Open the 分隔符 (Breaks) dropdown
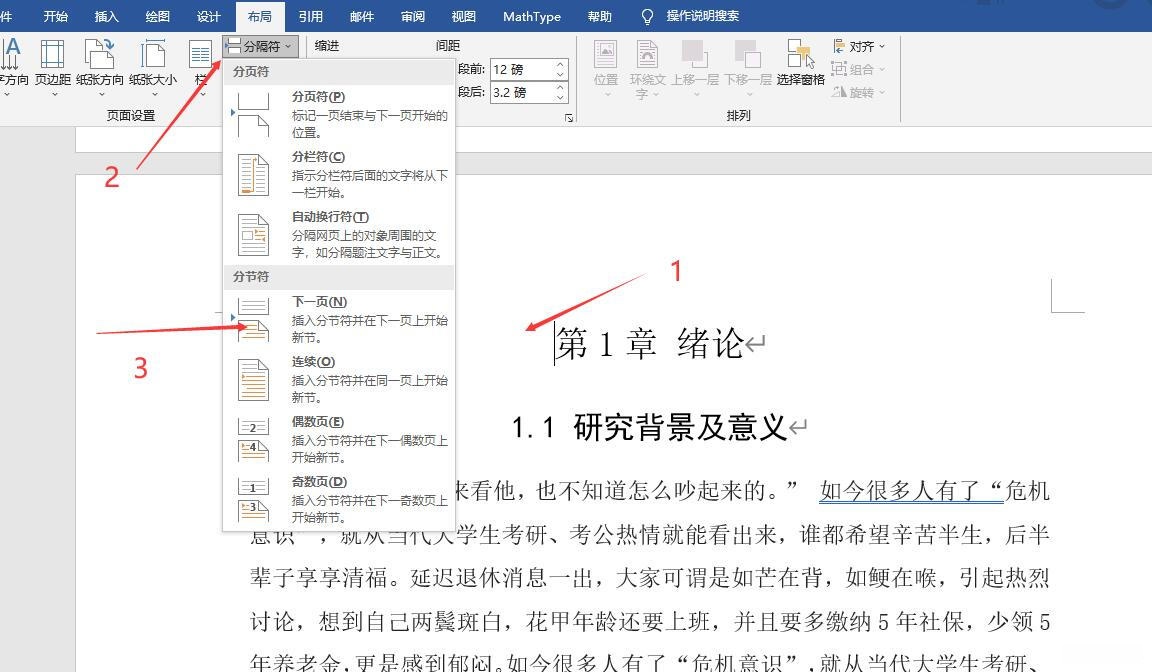 259,45
